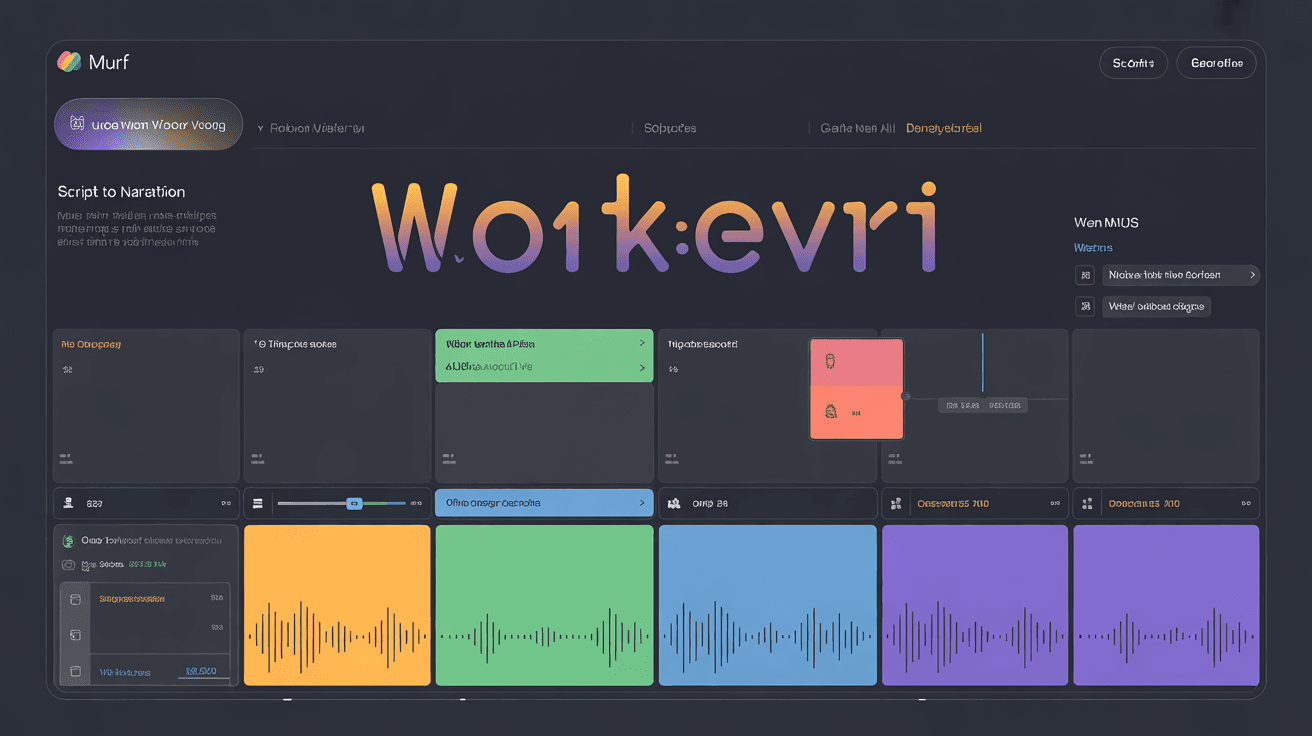Click the square icon beside the first Wen MIUS row
This screenshot has height=736, width=1312.
[1084, 275]
